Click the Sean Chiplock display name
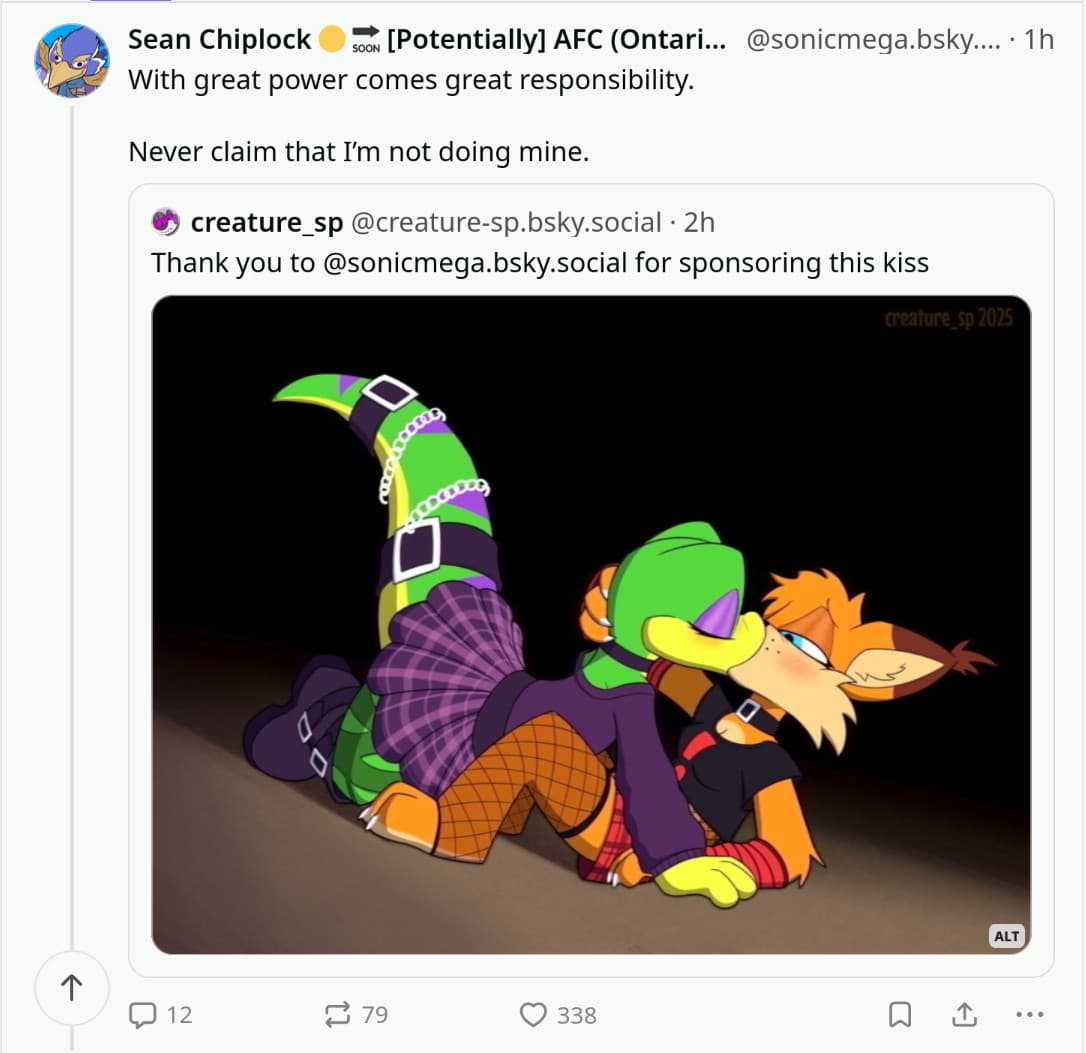Viewport: 1086px width, 1053px height. point(220,40)
